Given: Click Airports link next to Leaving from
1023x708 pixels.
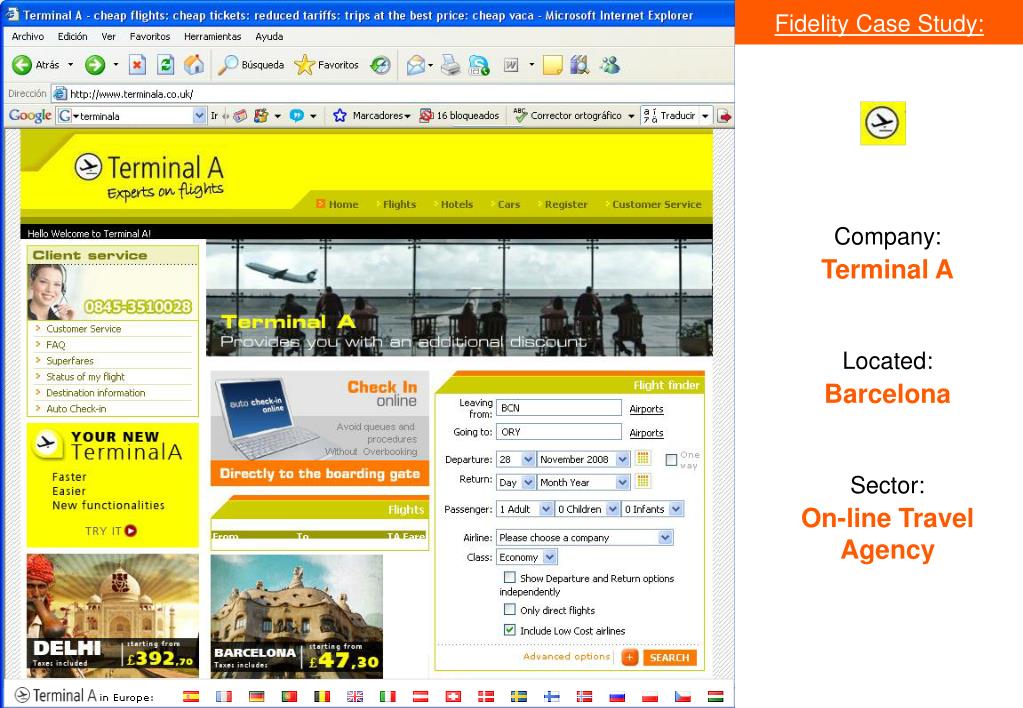Looking at the screenshot, I should pos(647,409).
